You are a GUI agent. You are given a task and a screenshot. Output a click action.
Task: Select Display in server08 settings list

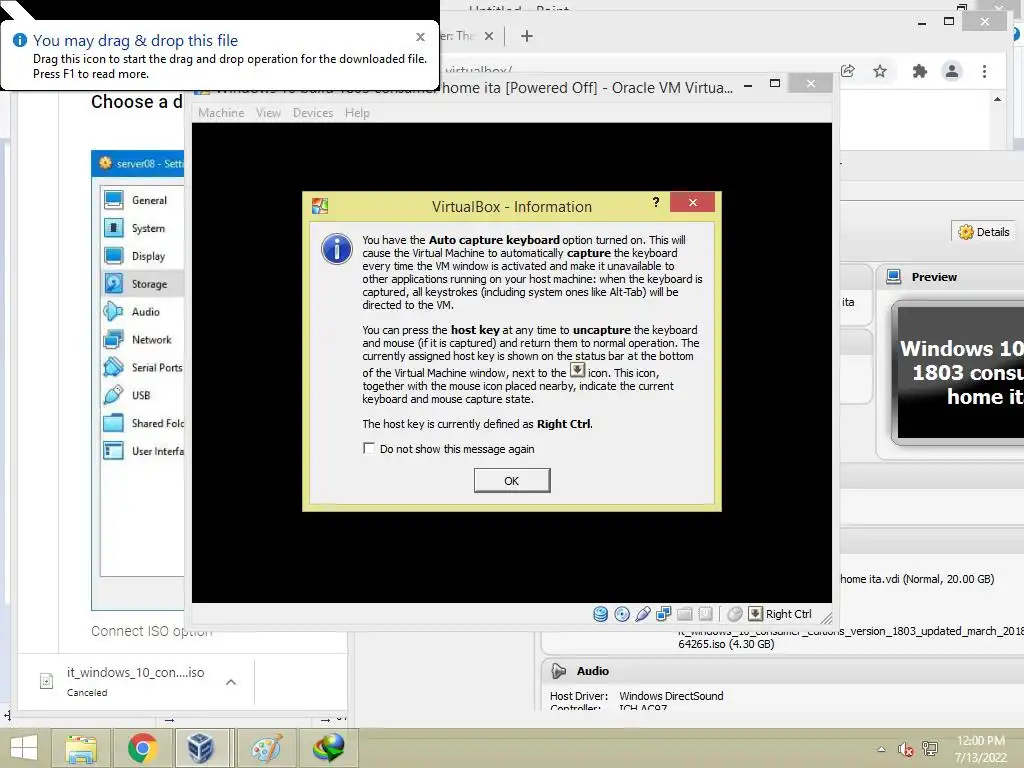tap(142, 256)
